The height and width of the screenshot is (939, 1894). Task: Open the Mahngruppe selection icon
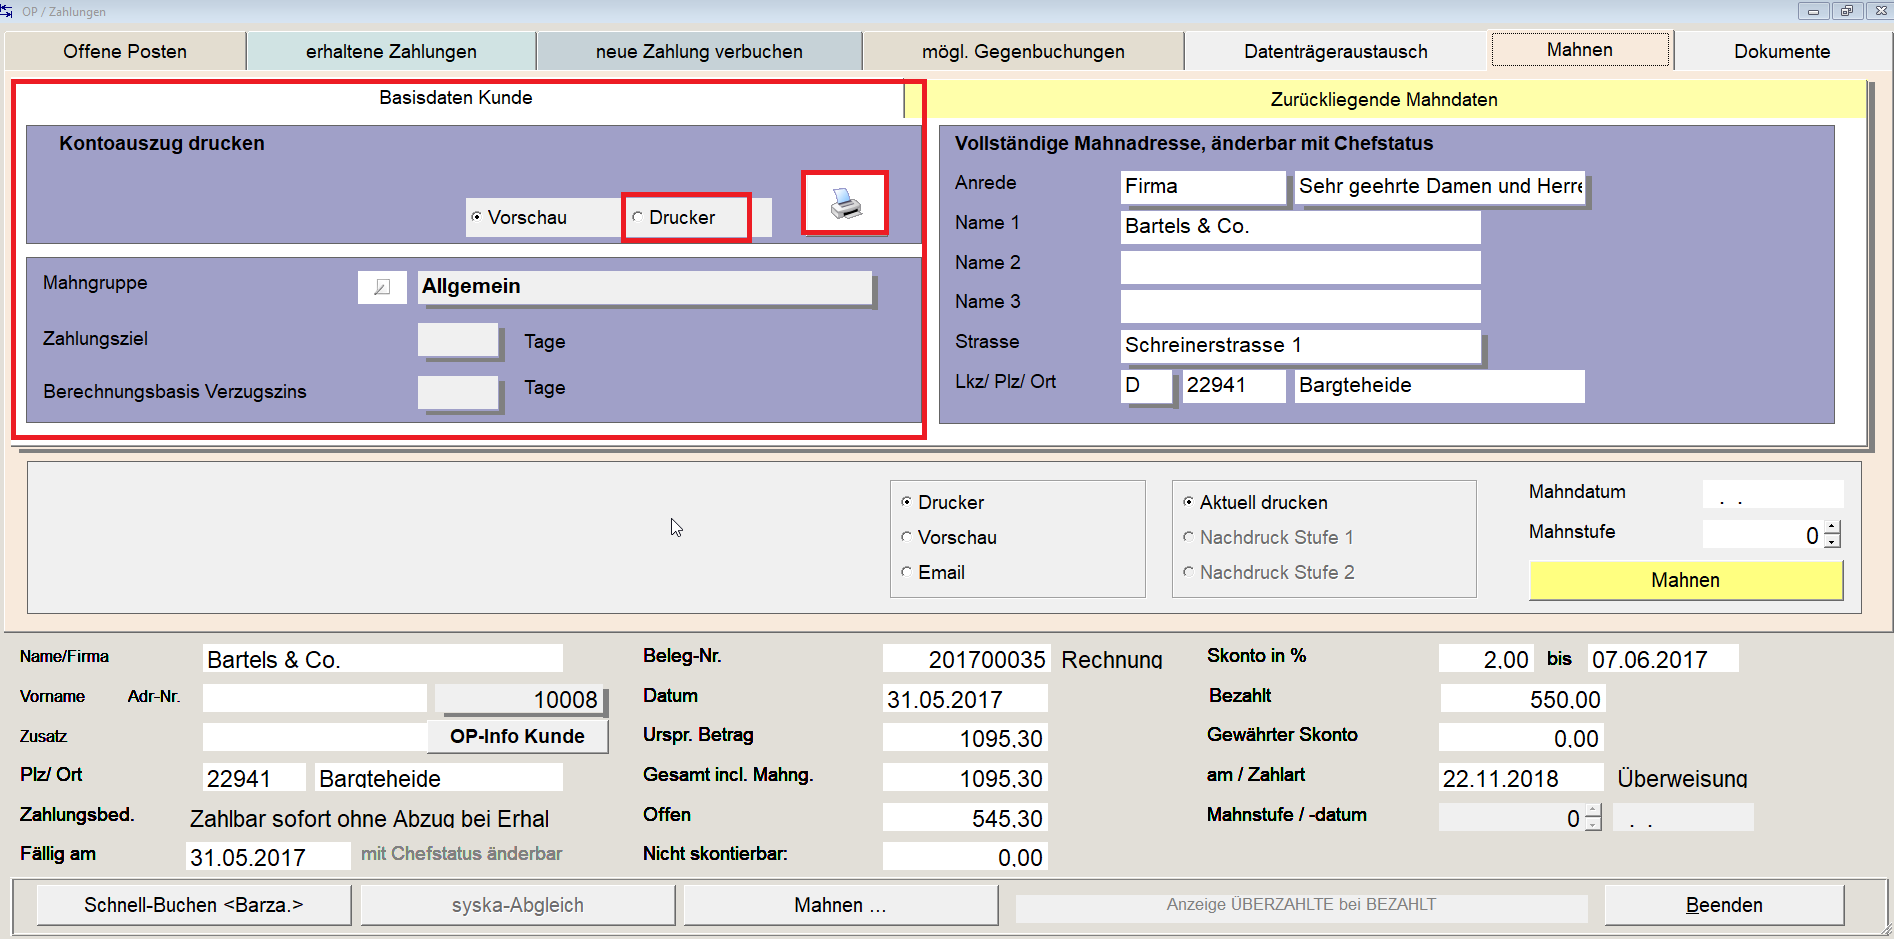[x=382, y=287]
